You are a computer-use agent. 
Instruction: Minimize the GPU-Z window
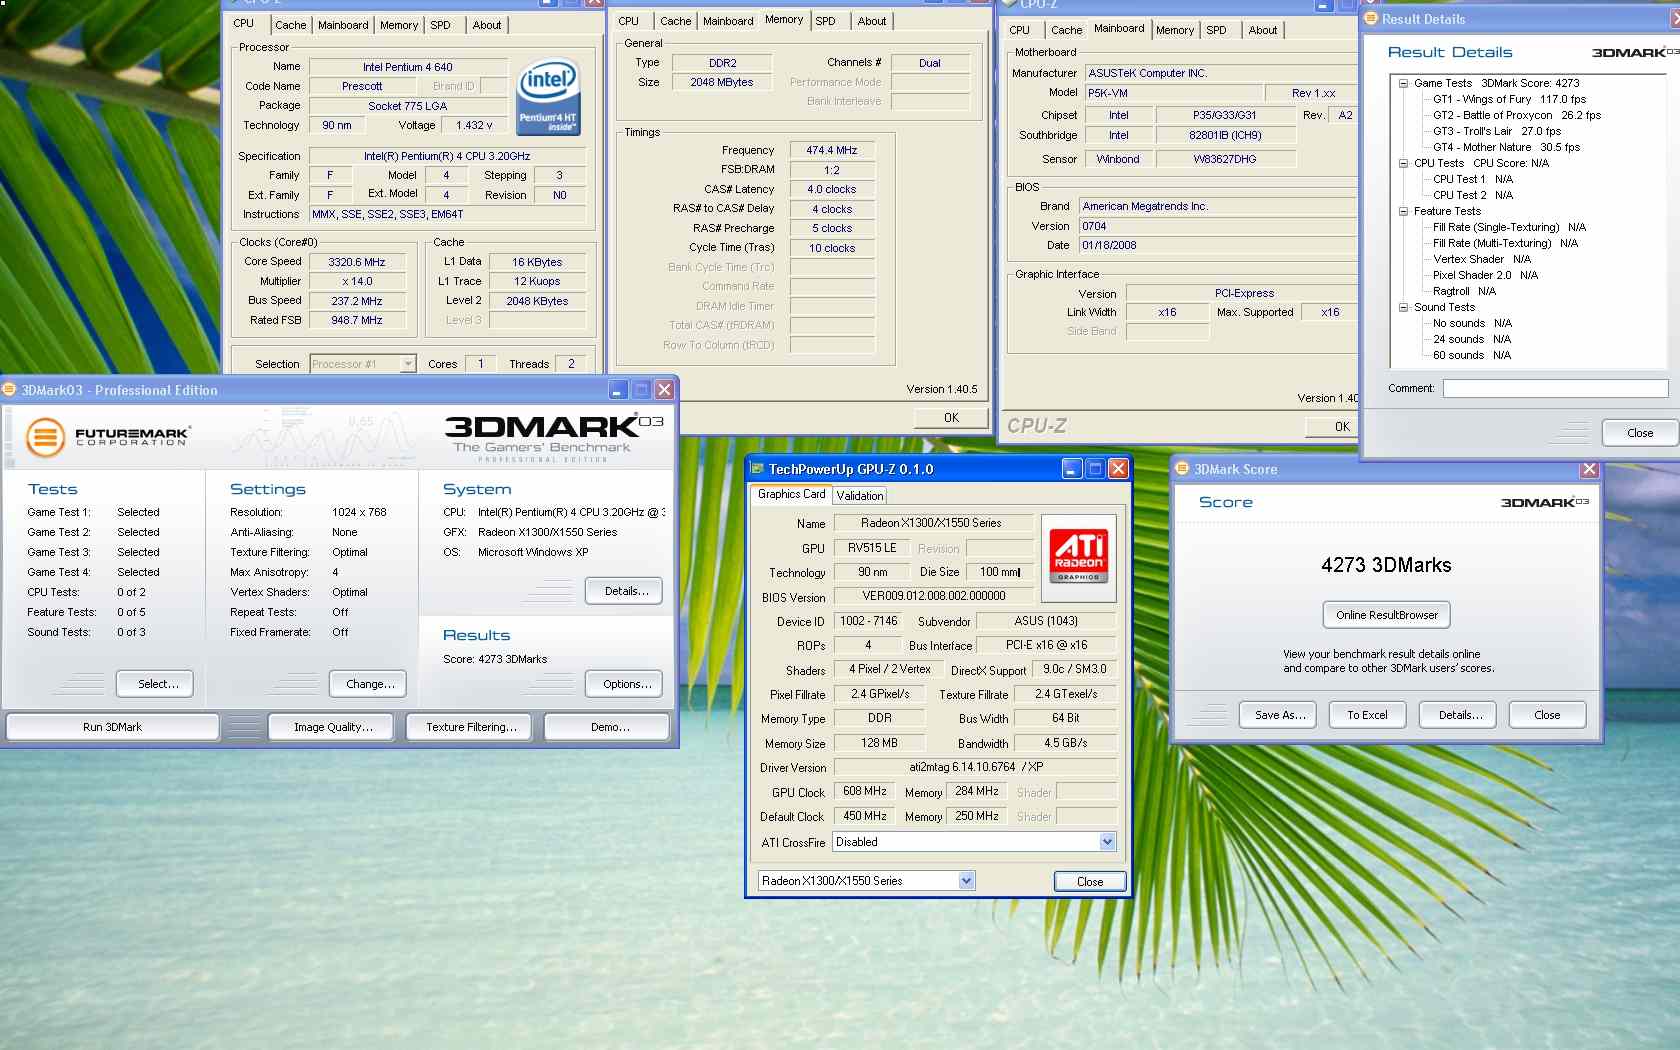coord(1072,469)
